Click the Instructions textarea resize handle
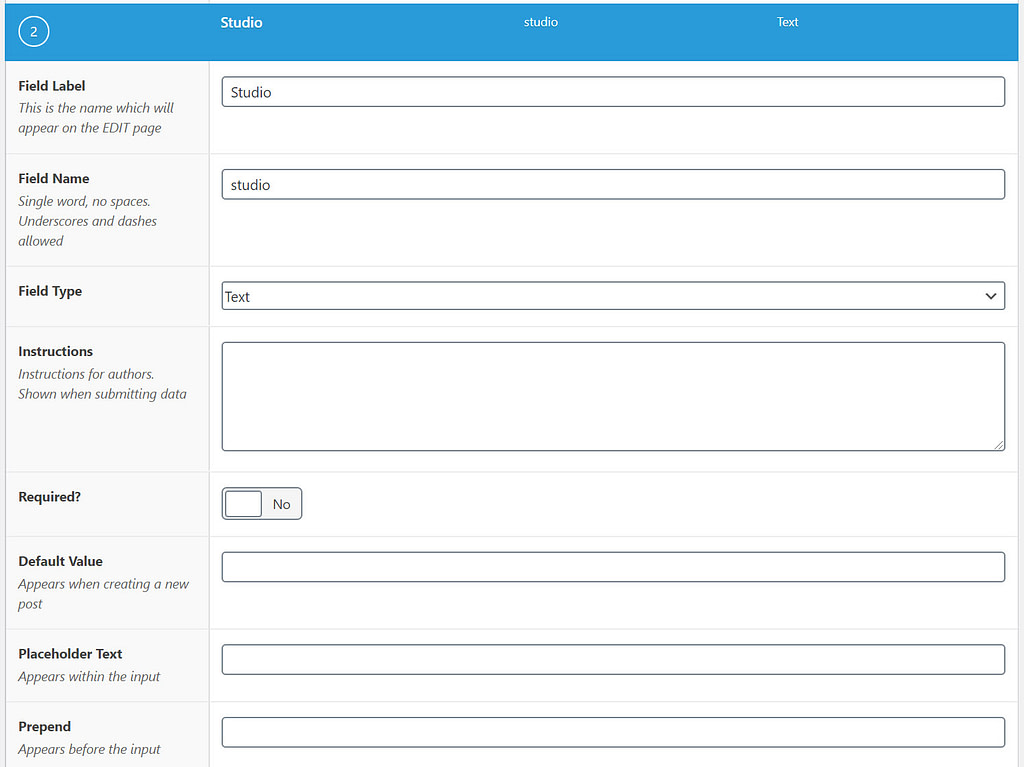This screenshot has width=1024, height=767. (999, 445)
